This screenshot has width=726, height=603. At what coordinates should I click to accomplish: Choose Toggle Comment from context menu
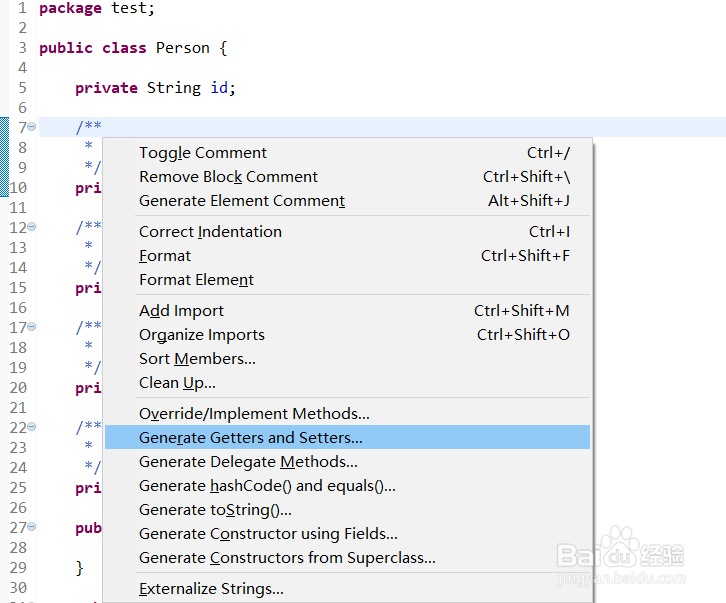click(x=347, y=153)
